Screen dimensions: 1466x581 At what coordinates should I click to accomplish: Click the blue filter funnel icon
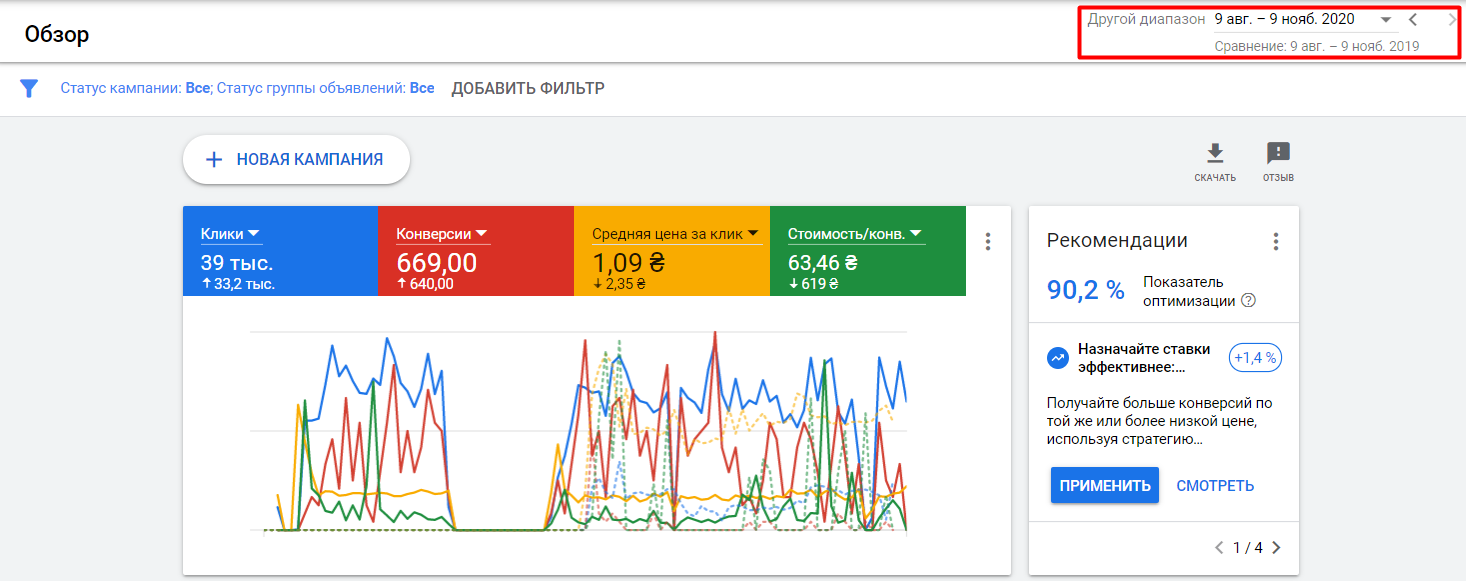coord(29,88)
